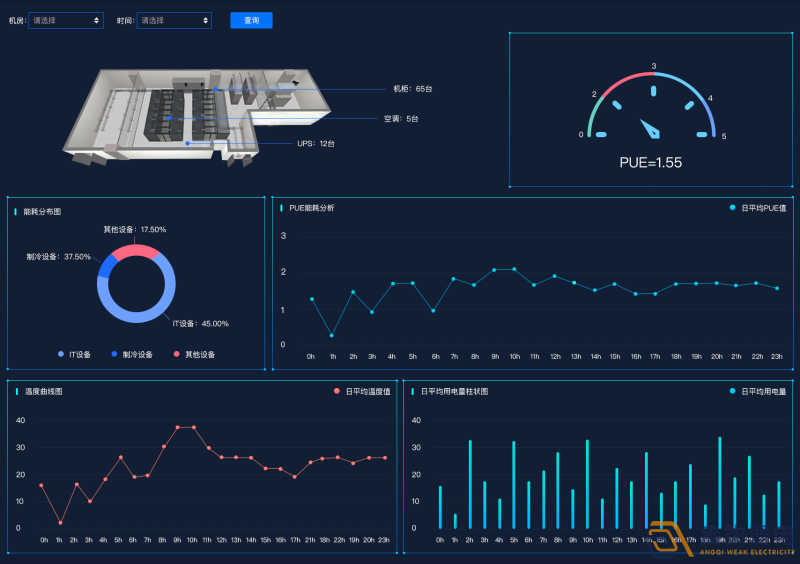
Task: Open the 机房 room selection dropdown
Action: (66, 20)
